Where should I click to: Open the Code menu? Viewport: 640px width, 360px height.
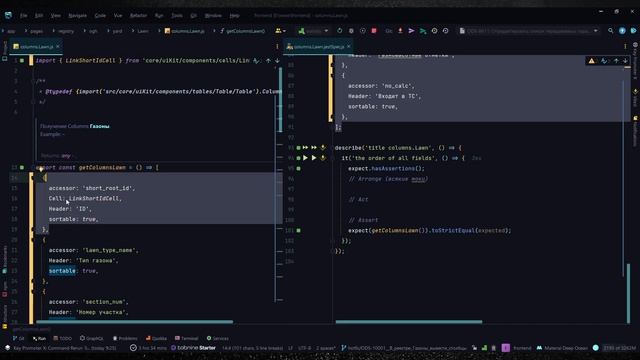[x=100, y=16]
